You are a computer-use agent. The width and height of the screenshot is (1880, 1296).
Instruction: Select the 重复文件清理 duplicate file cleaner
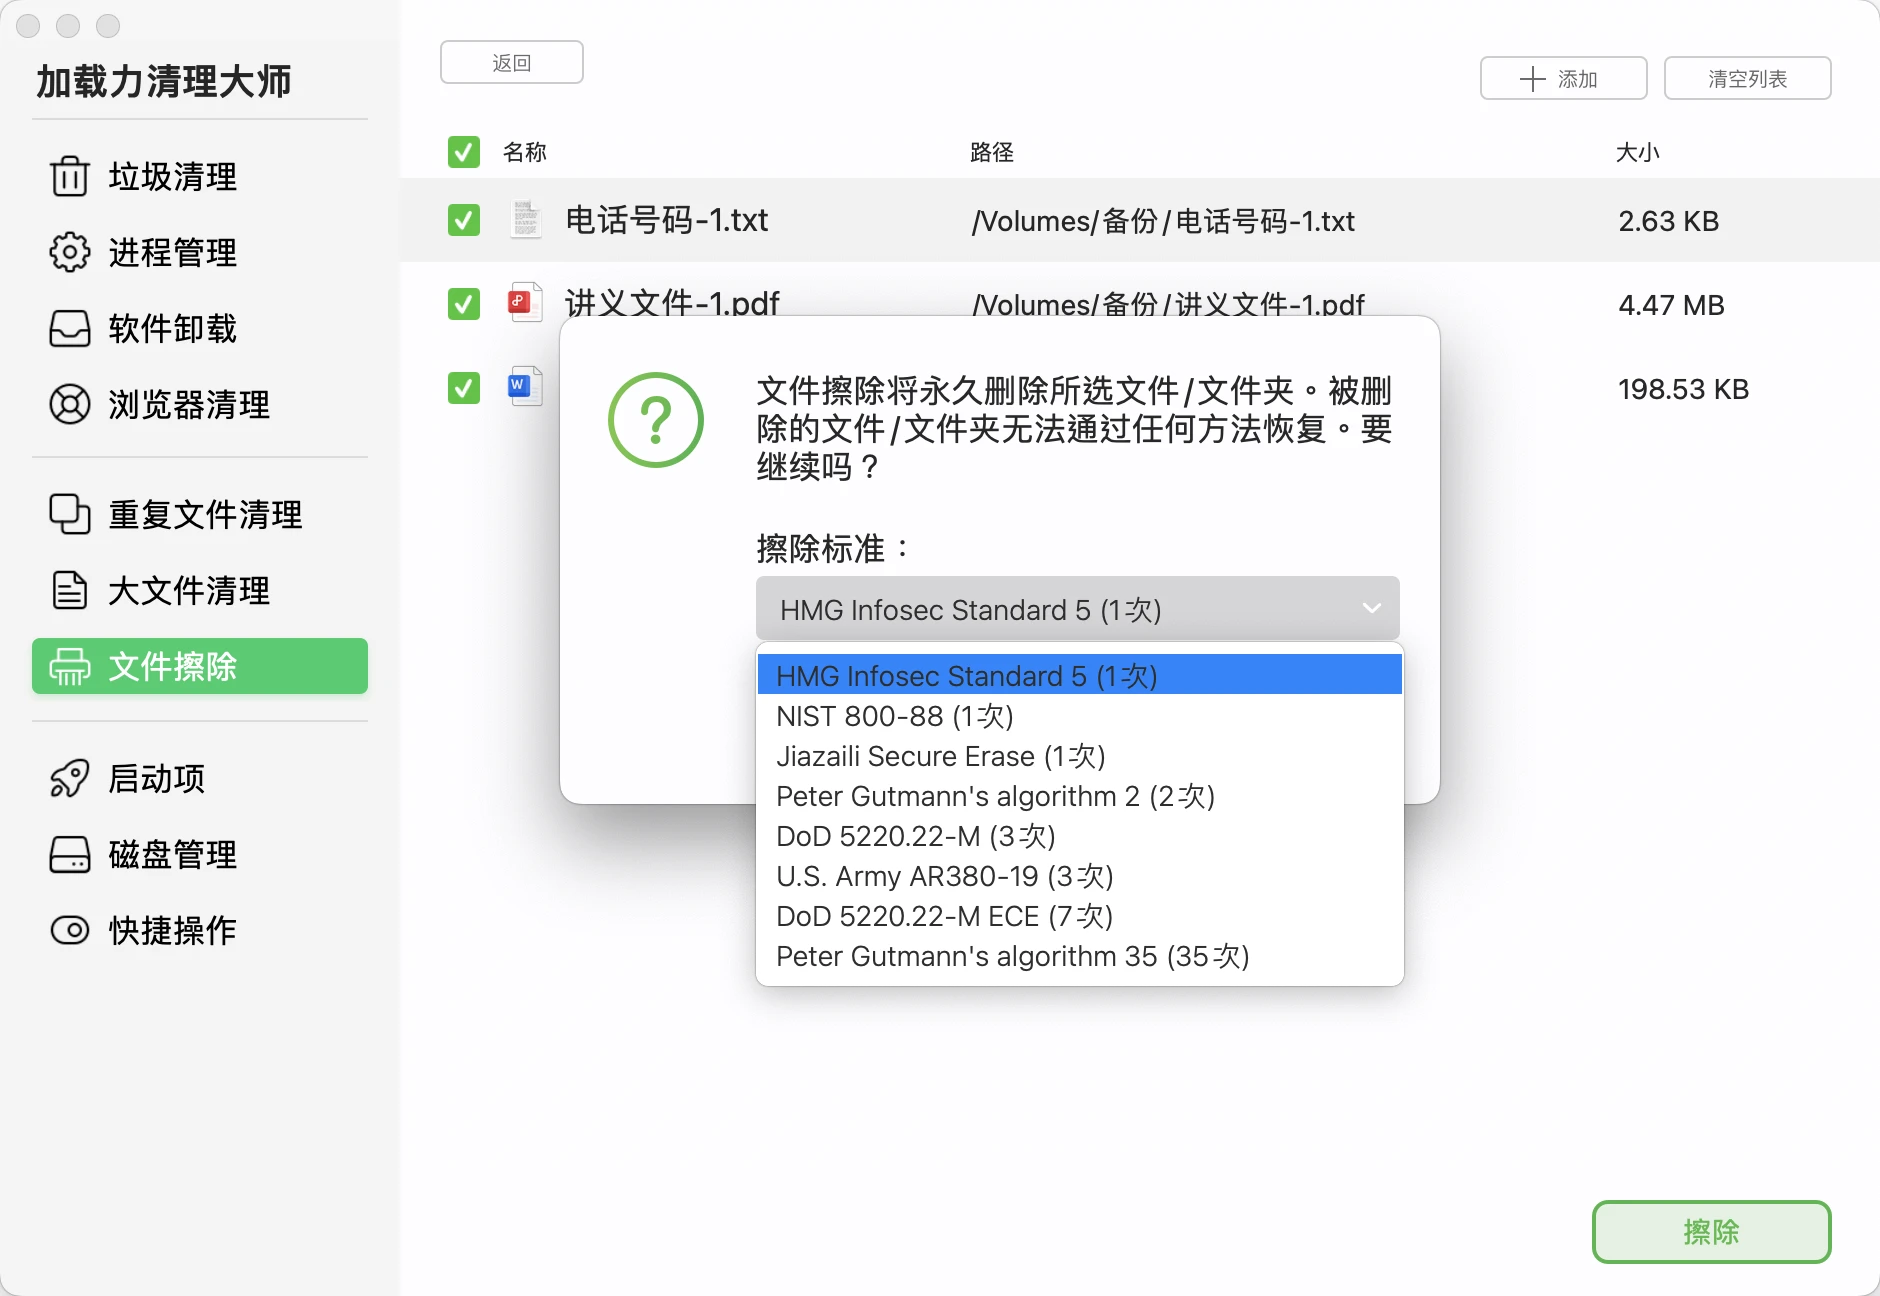pos(203,514)
